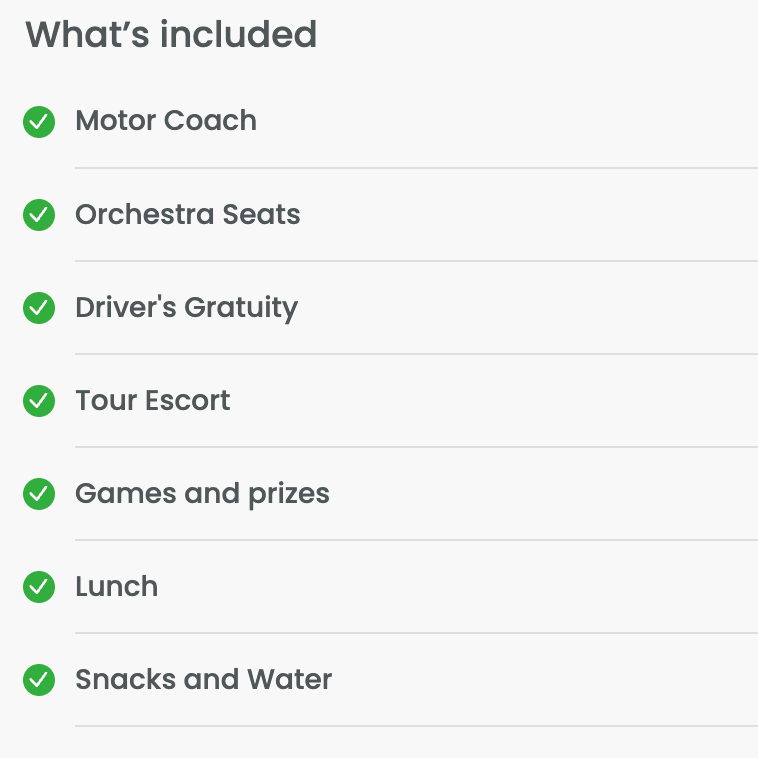Screen dimensions: 758x758
Task: Select the Motor Coach text label
Action: click(x=166, y=120)
